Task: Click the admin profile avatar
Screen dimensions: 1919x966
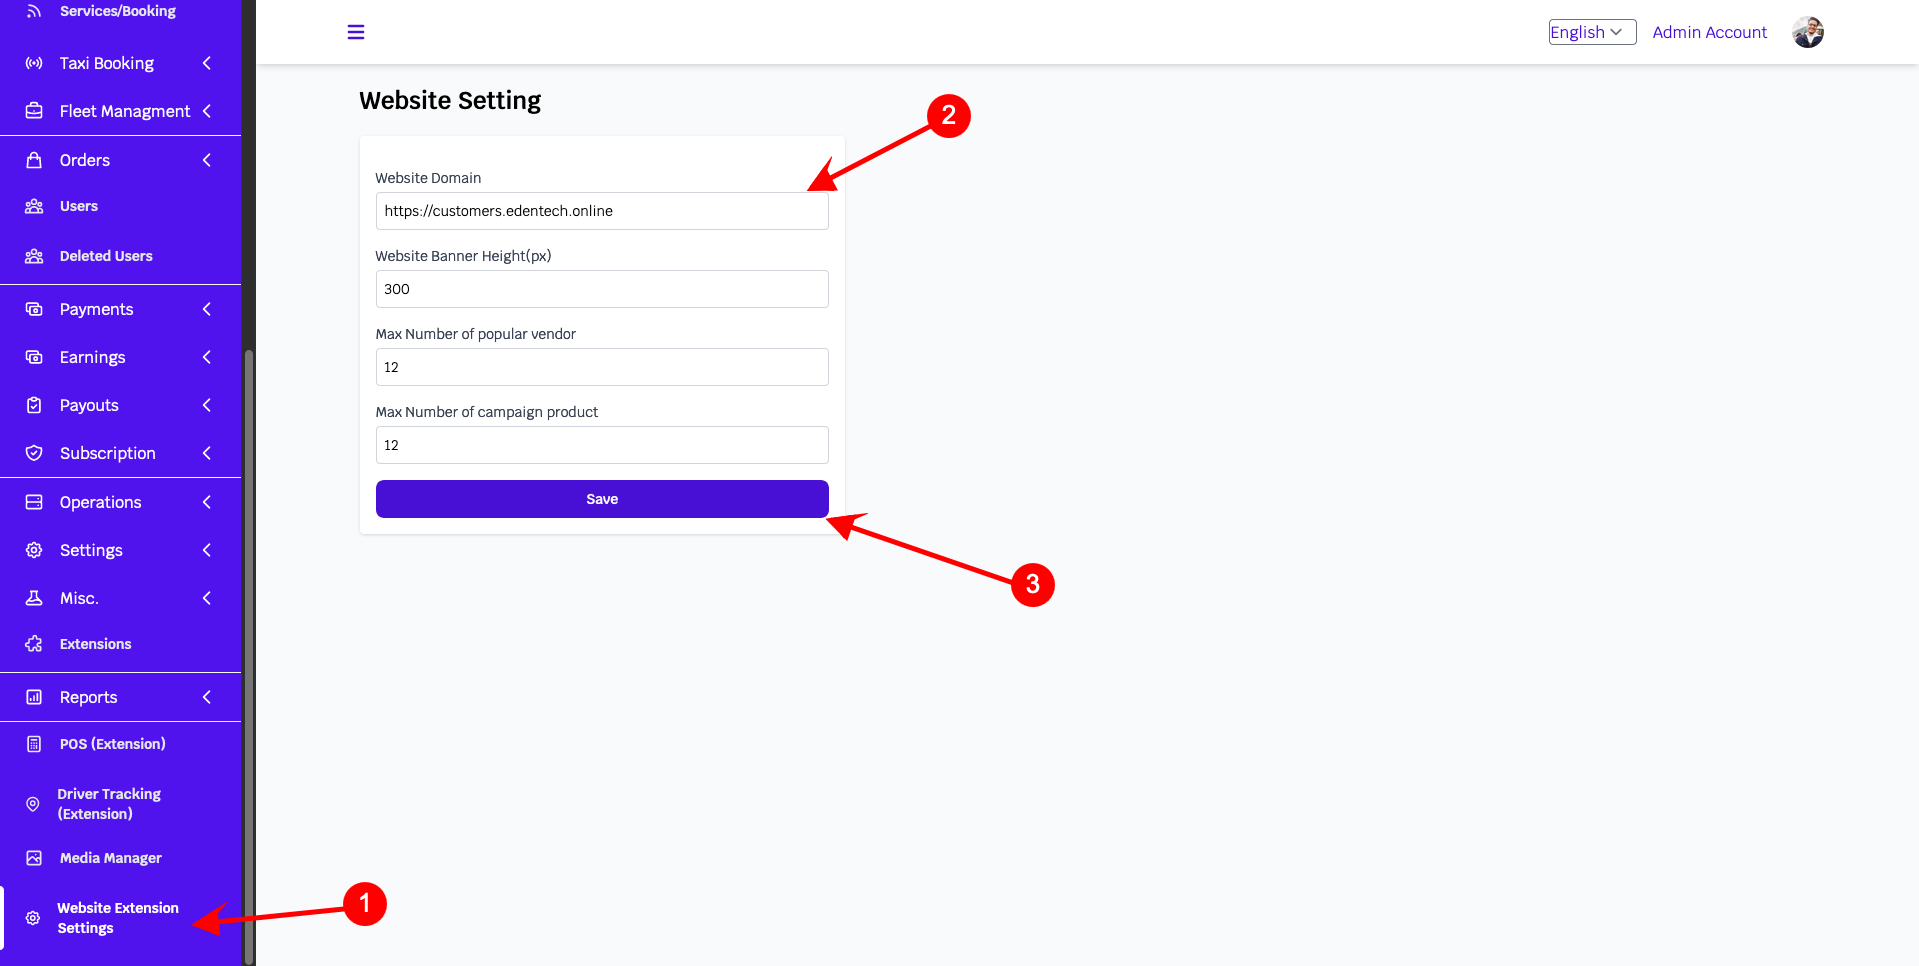Action: [x=1808, y=32]
